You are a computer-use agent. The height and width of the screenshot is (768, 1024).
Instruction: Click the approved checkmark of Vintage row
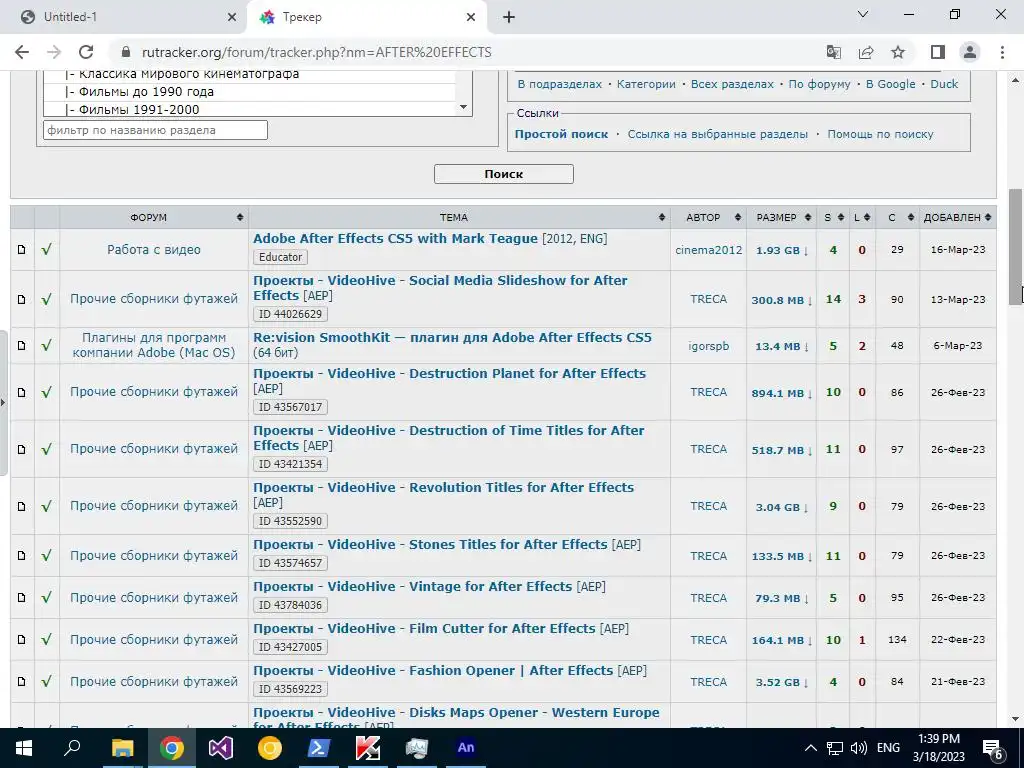tap(46, 598)
